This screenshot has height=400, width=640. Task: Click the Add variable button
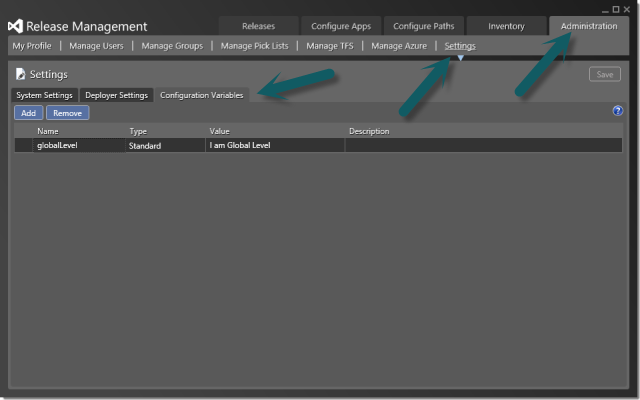[29, 113]
